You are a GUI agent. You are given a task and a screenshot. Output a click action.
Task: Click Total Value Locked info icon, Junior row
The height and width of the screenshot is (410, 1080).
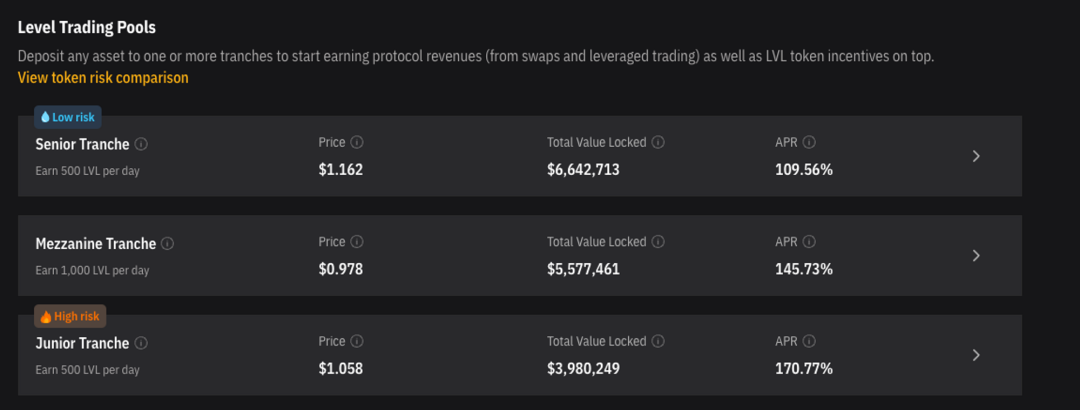pyautogui.click(x=658, y=342)
